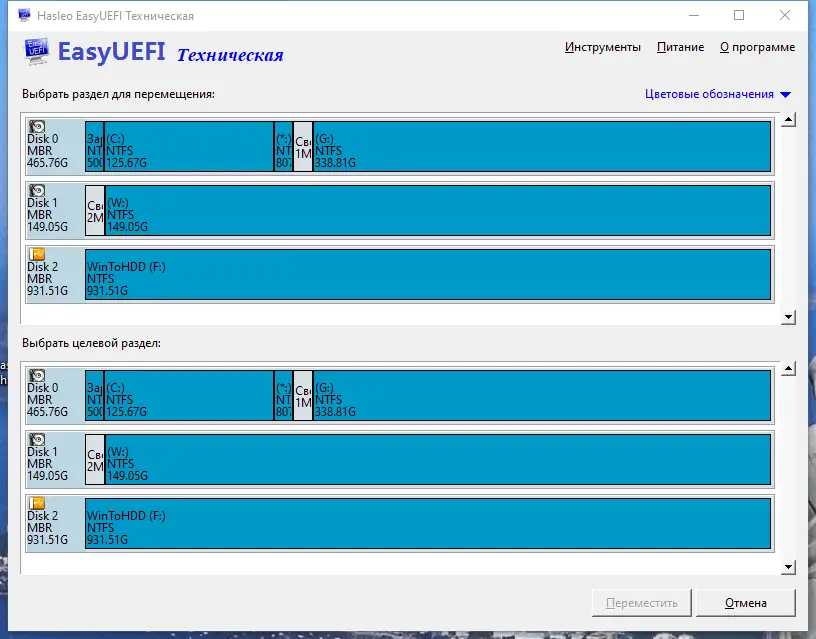Click Disk 1 hard drive icon in source list

click(37, 190)
